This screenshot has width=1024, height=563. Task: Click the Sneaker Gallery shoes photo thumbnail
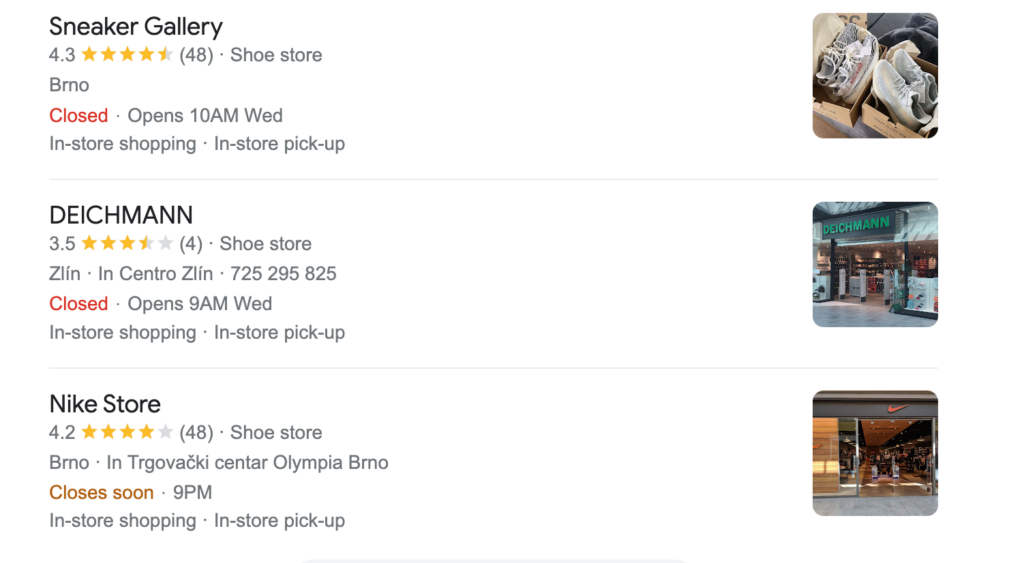tap(875, 75)
